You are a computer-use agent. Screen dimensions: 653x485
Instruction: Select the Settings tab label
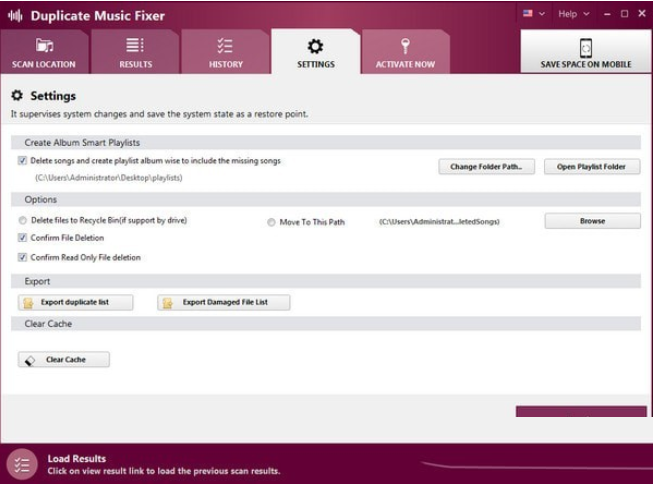316,65
